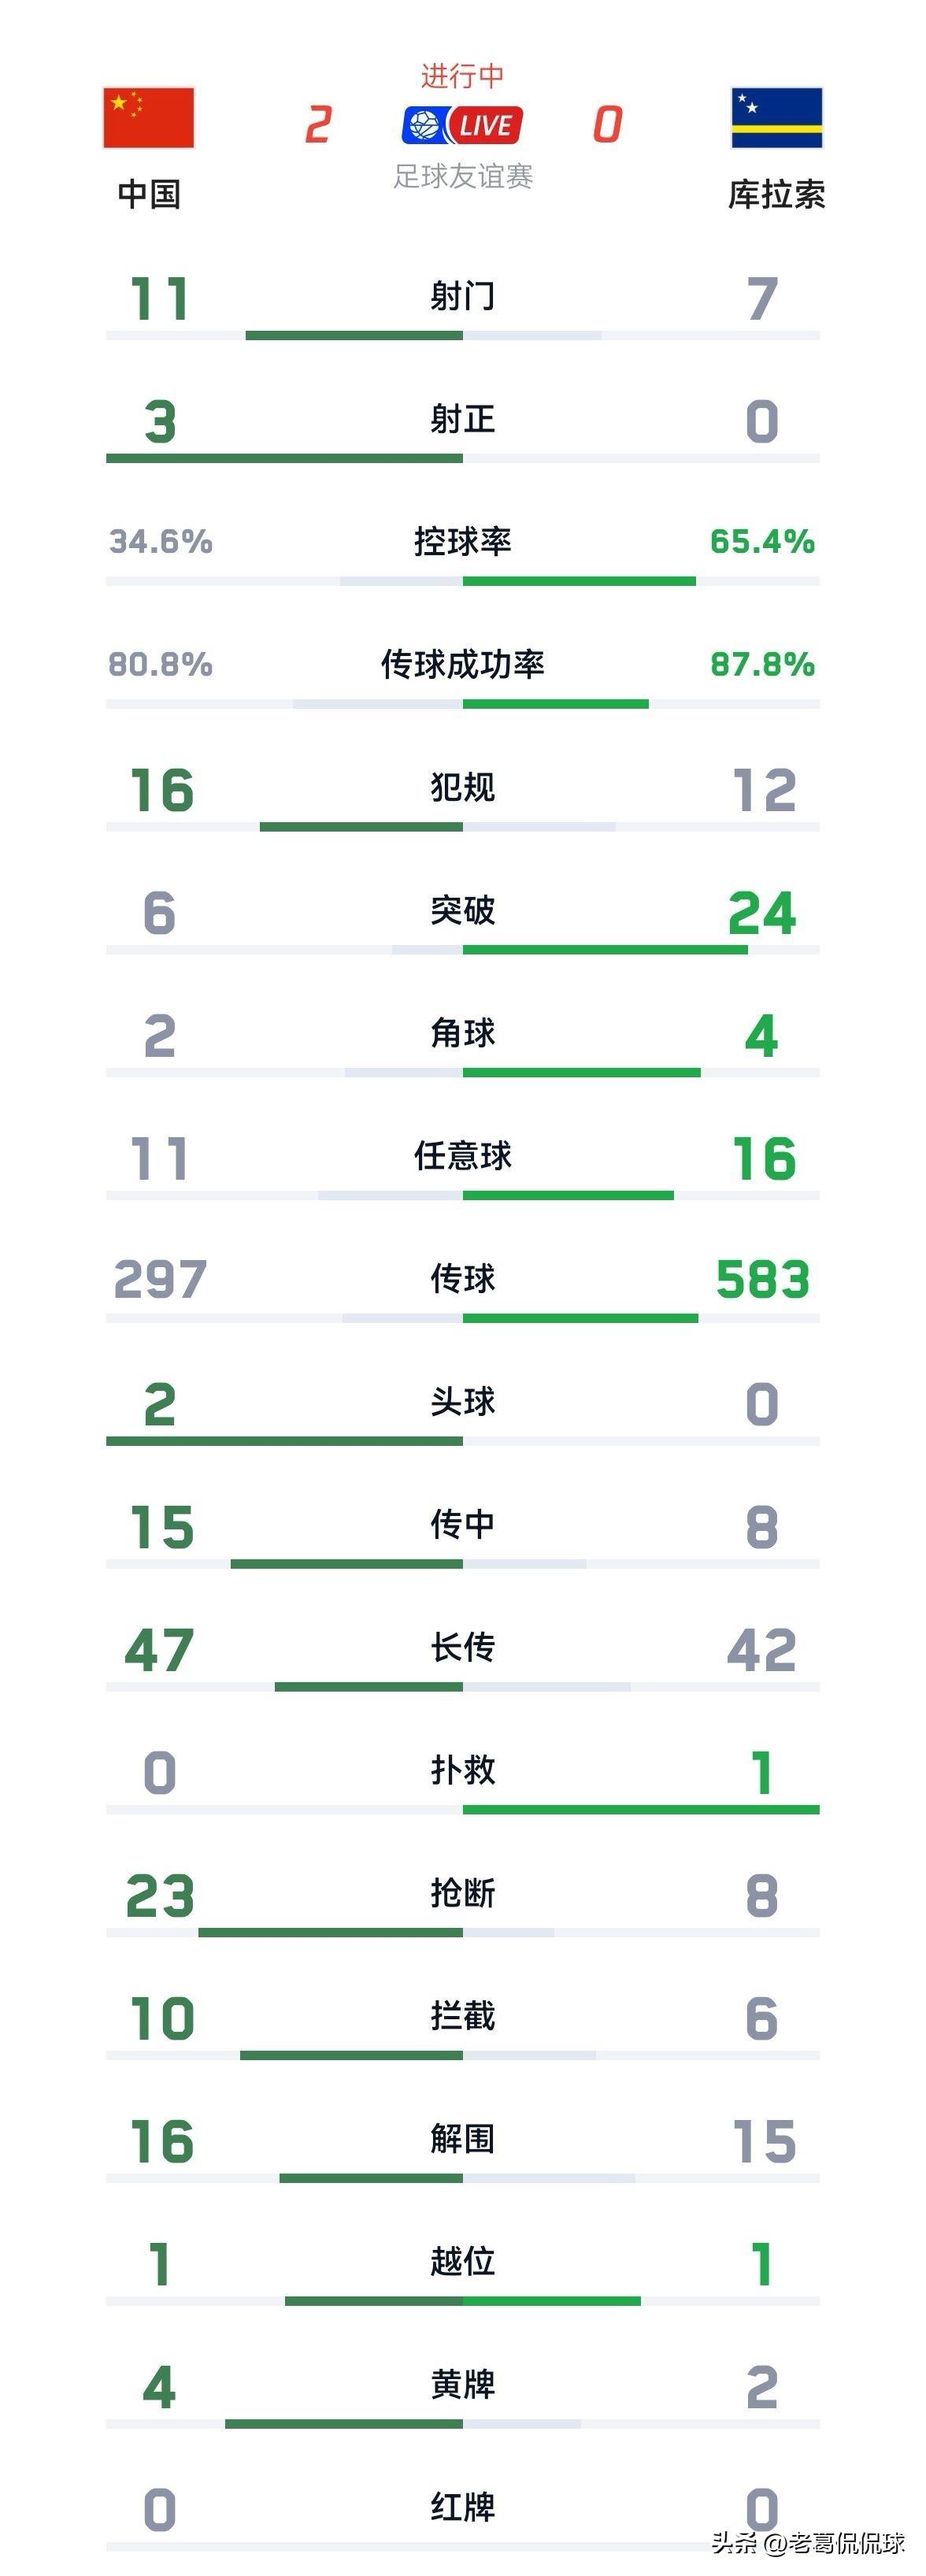Click Curaçao's score of 0
The width and height of the screenshot is (926, 2576).
coord(607,126)
